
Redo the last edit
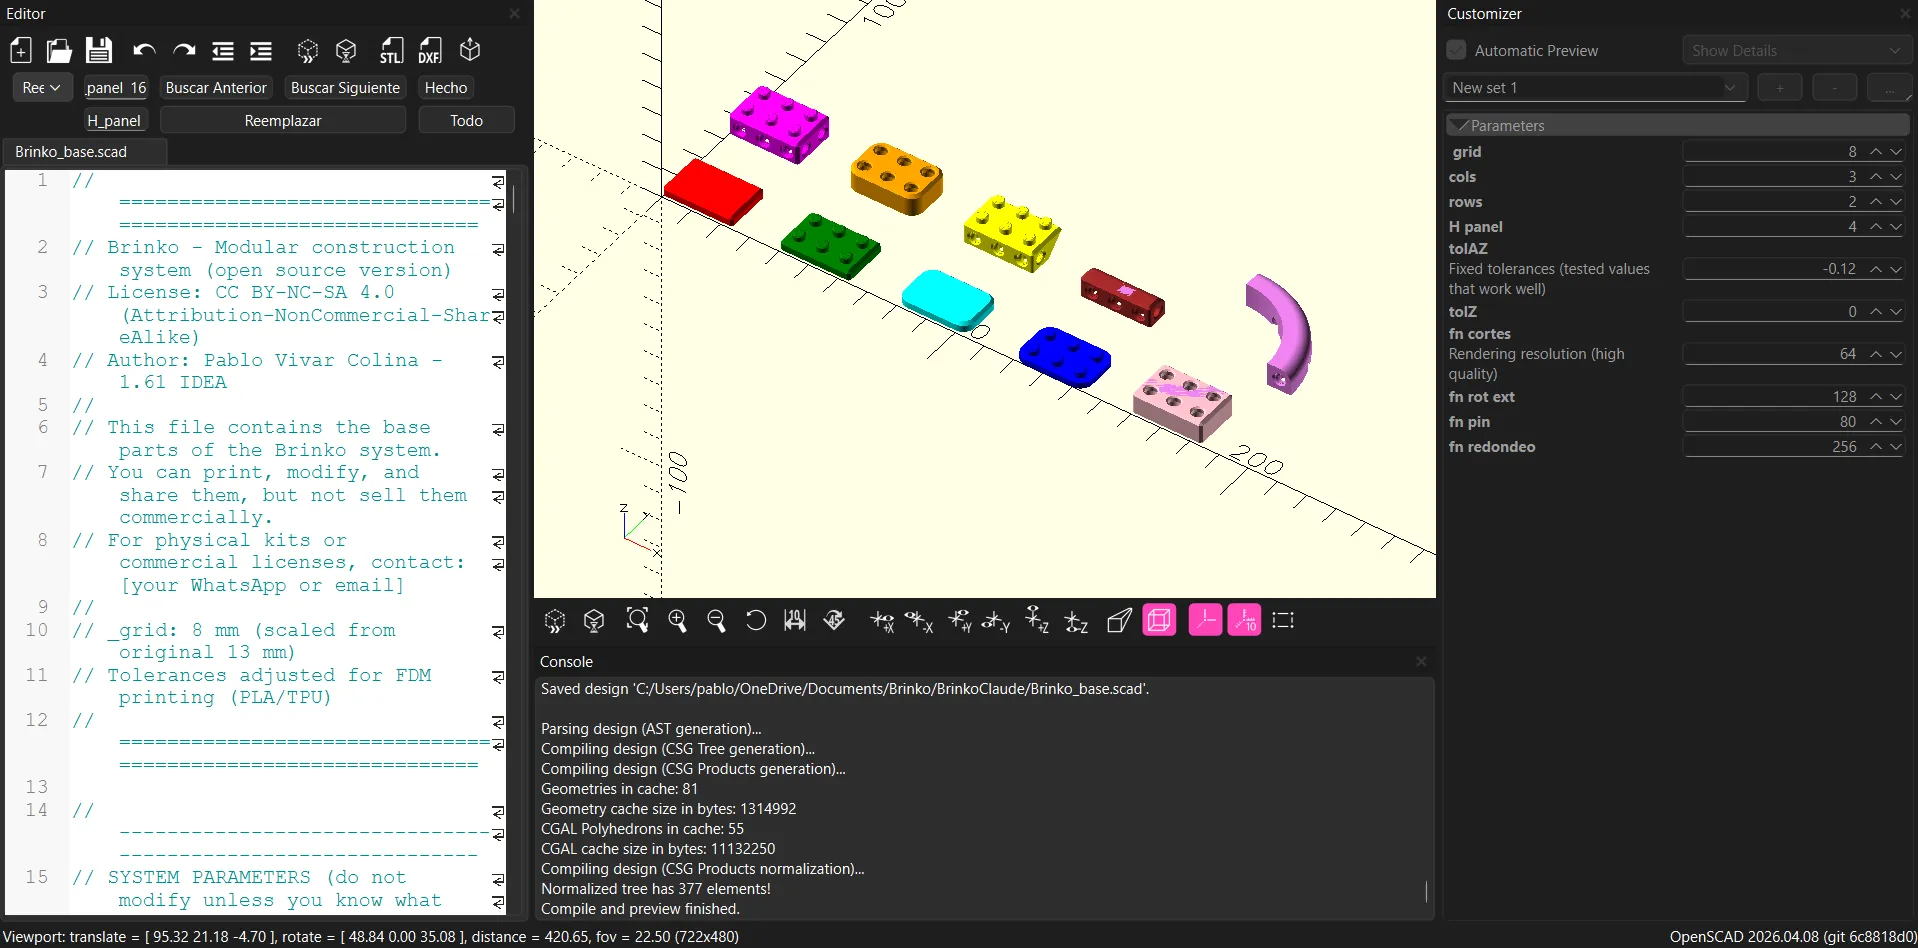[x=184, y=51]
